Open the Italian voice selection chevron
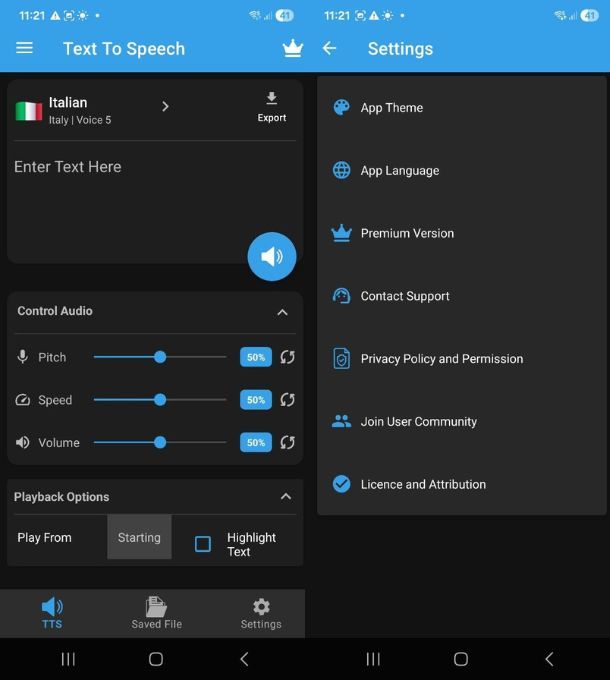 (165, 107)
